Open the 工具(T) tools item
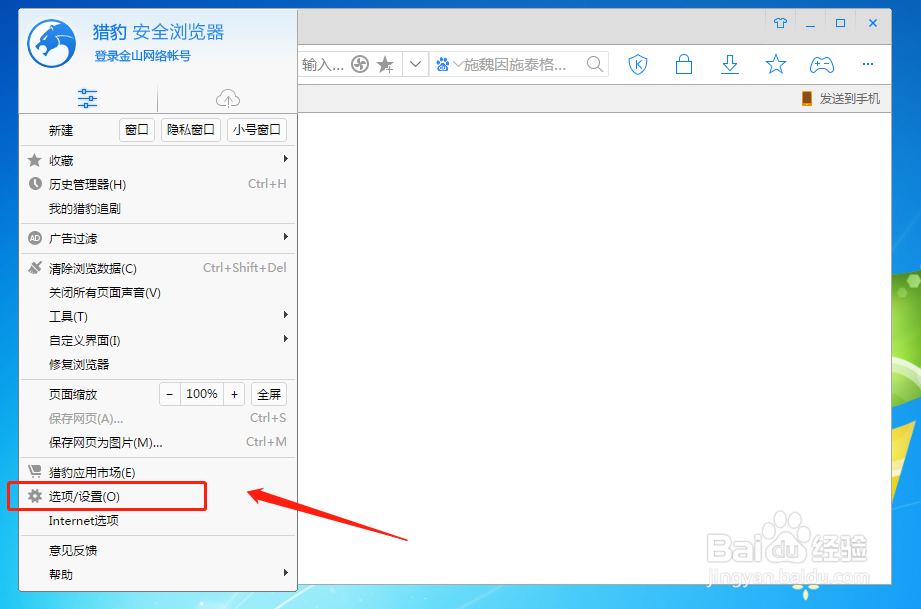This screenshot has width=921, height=609. click(158, 317)
